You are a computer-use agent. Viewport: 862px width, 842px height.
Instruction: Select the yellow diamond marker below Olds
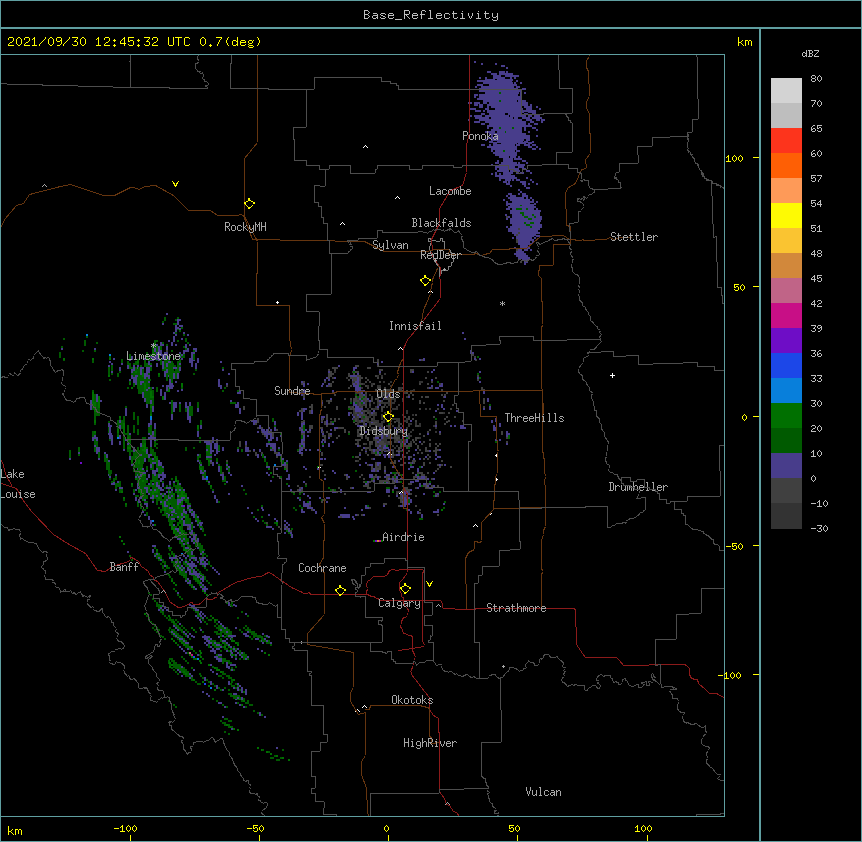388,417
